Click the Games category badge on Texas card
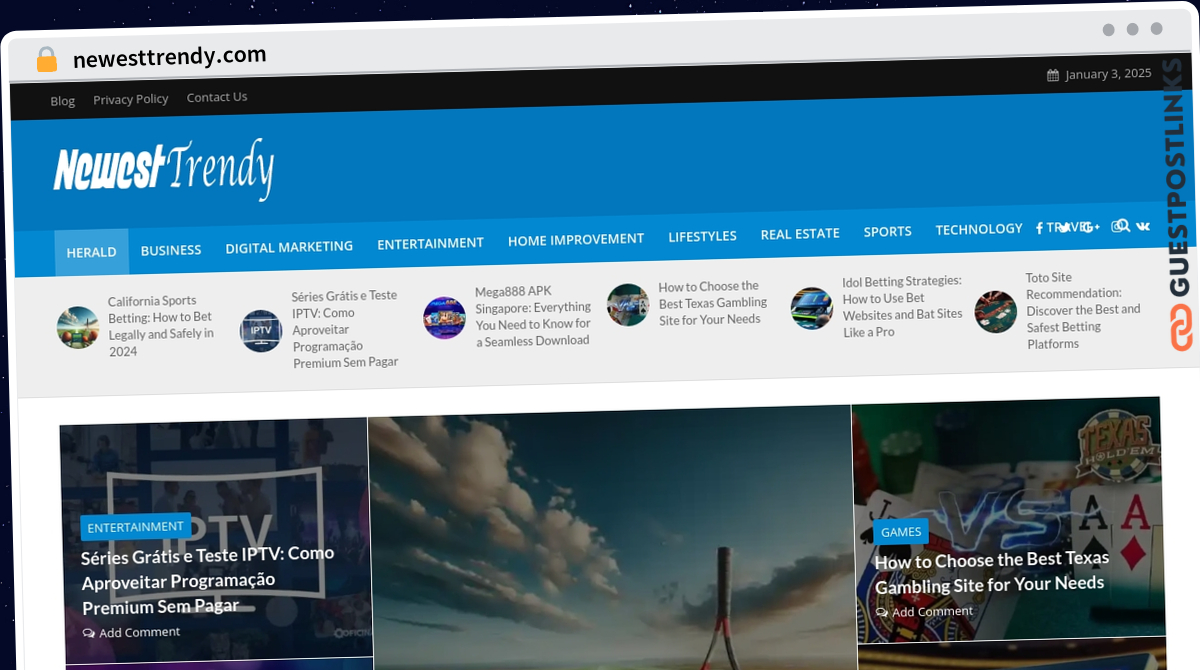 click(901, 532)
